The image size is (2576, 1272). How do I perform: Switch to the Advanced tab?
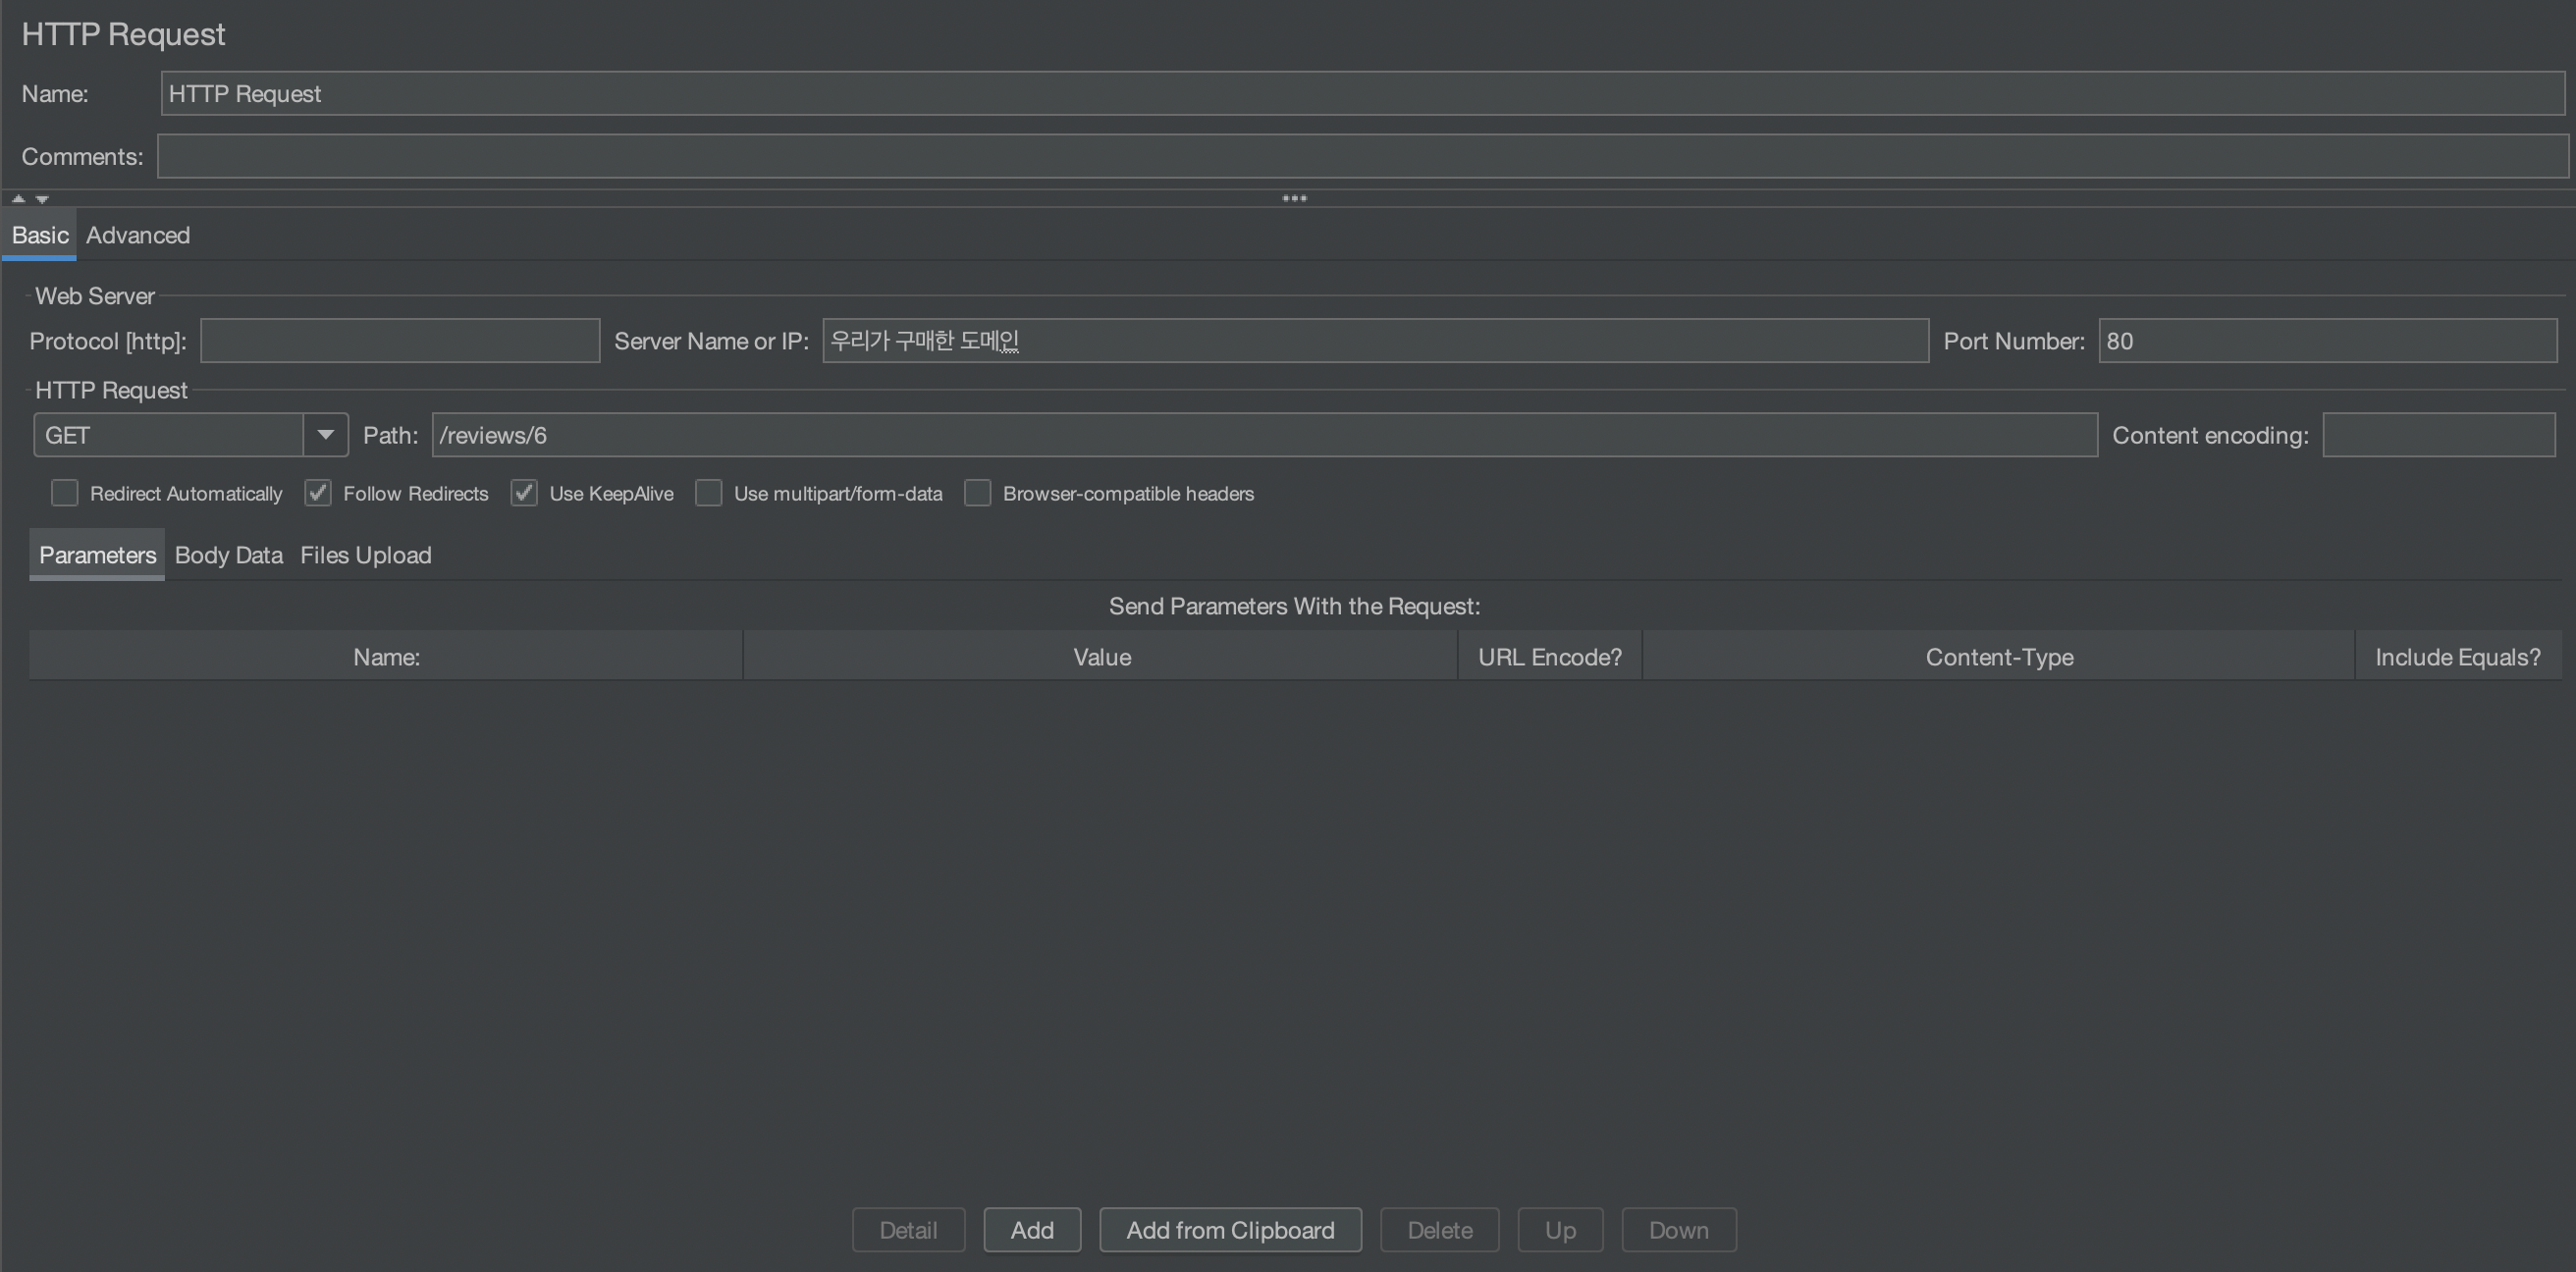click(x=138, y=235)
